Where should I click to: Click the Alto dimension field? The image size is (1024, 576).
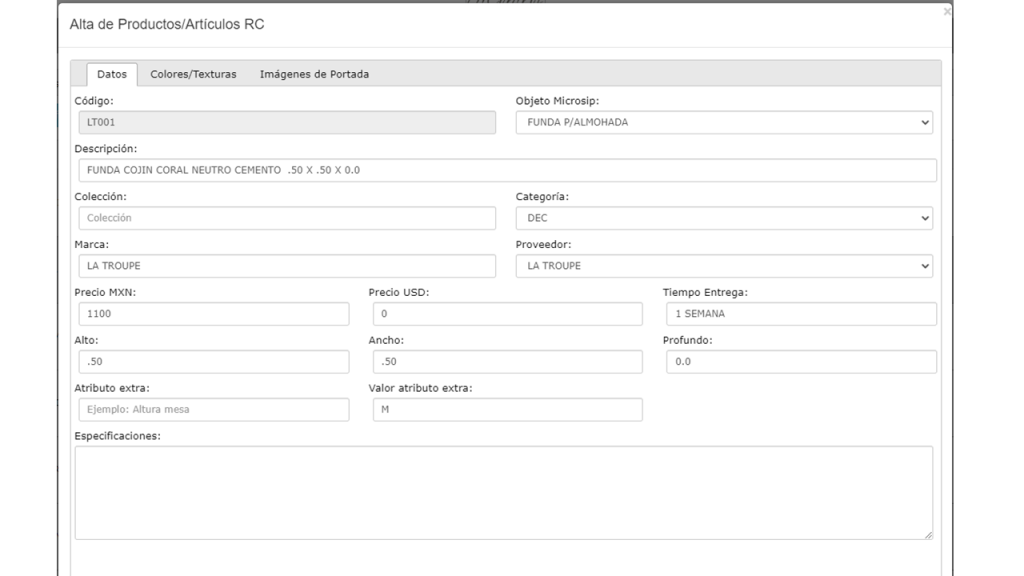coord(212,362)
